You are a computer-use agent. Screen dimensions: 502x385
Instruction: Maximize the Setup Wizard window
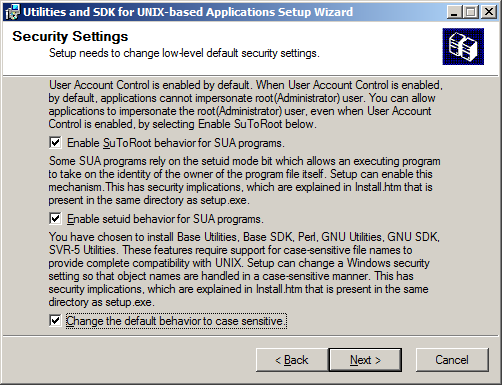tap(471, 12)
